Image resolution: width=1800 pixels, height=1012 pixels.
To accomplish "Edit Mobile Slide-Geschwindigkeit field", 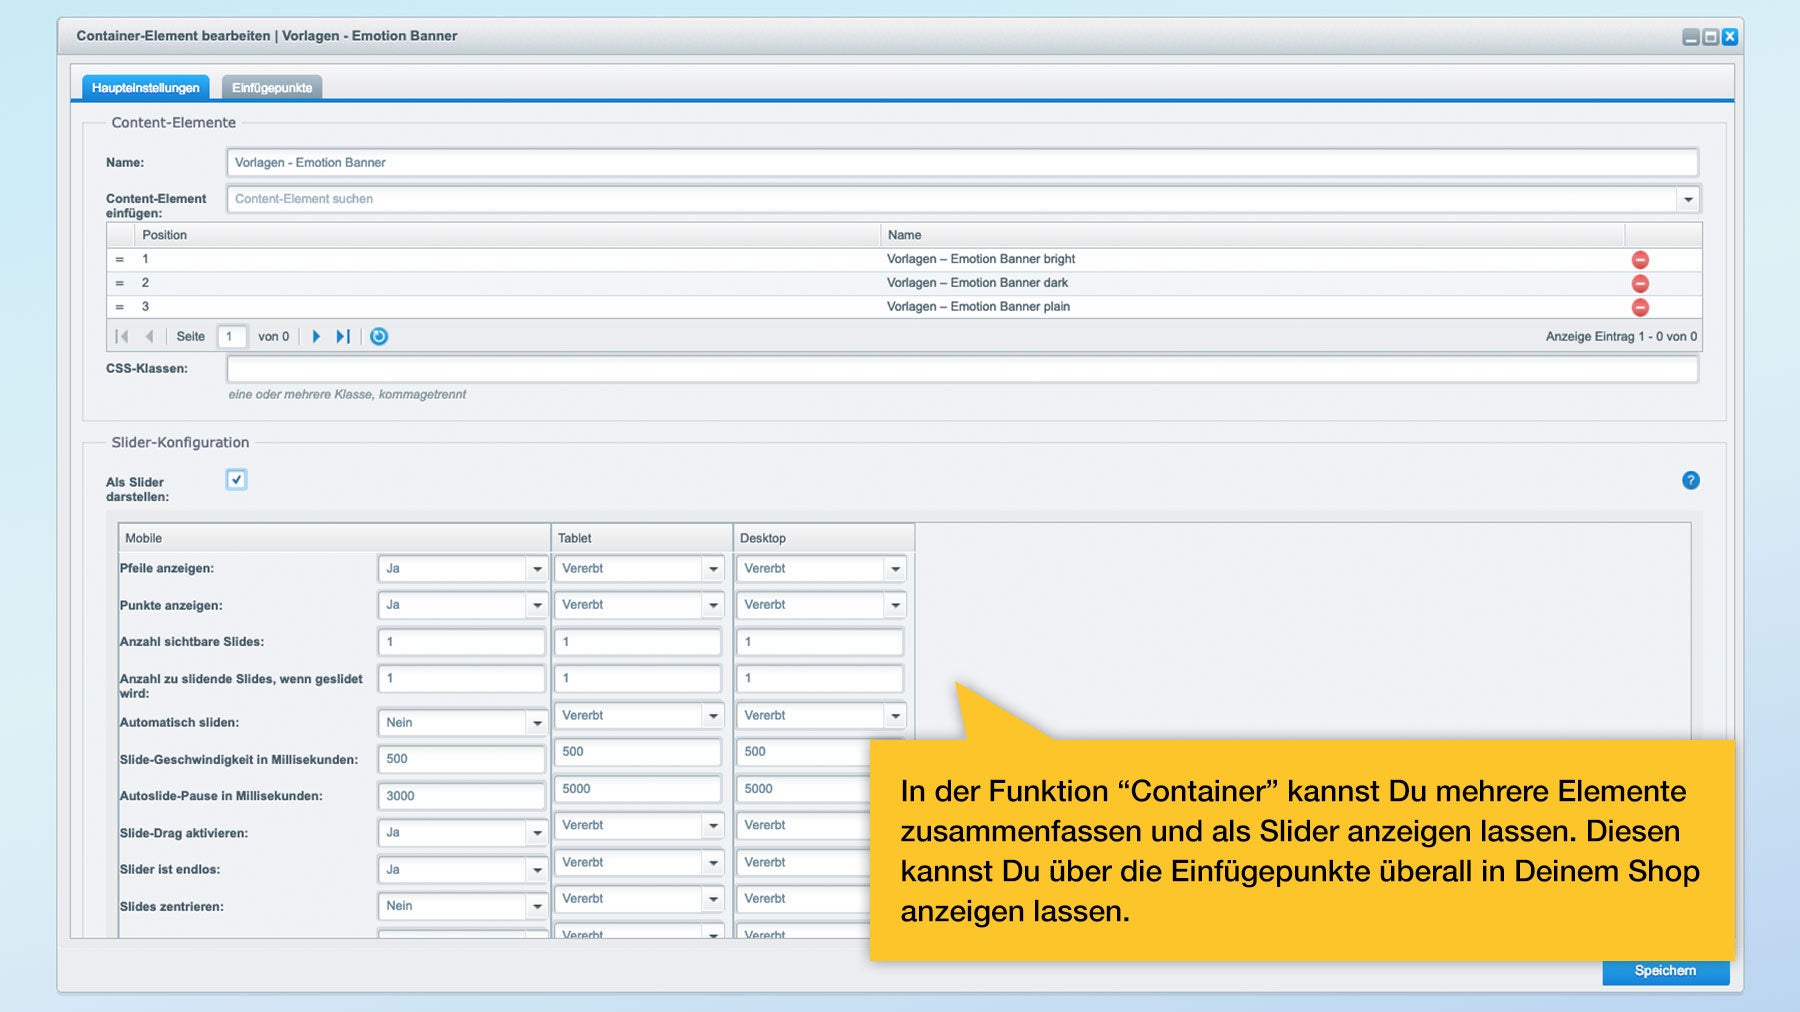I will [x=462, y=759].
